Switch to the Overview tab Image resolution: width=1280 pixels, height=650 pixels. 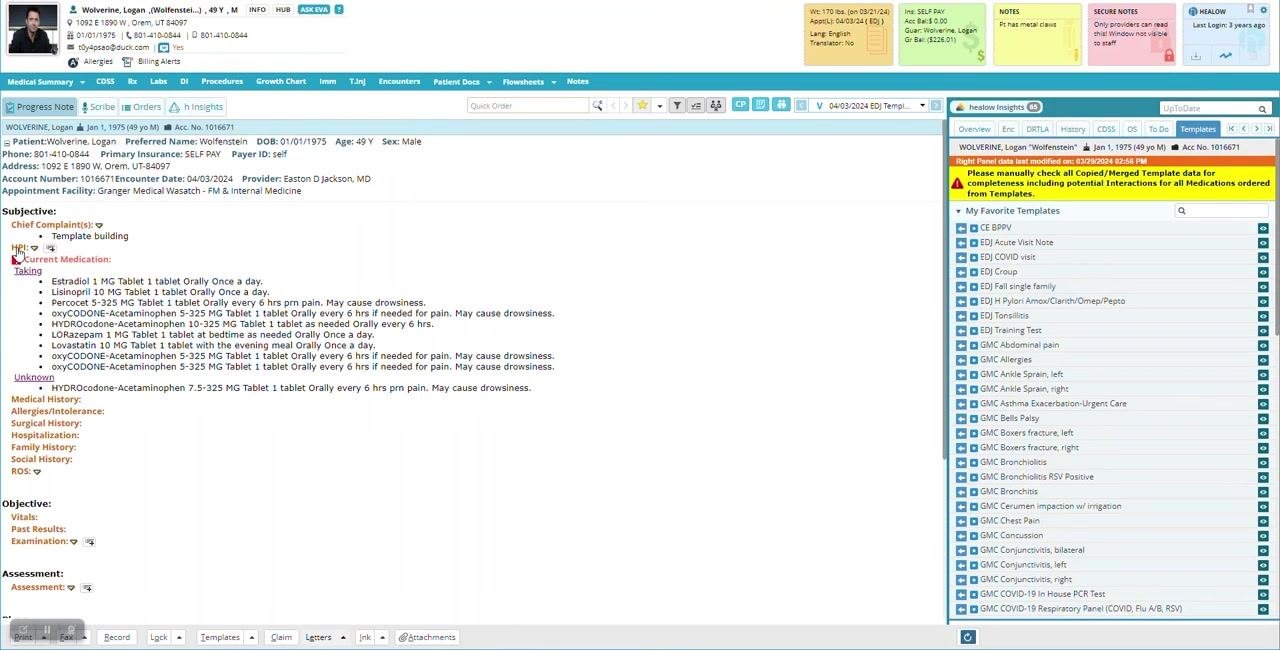[974, 129]
